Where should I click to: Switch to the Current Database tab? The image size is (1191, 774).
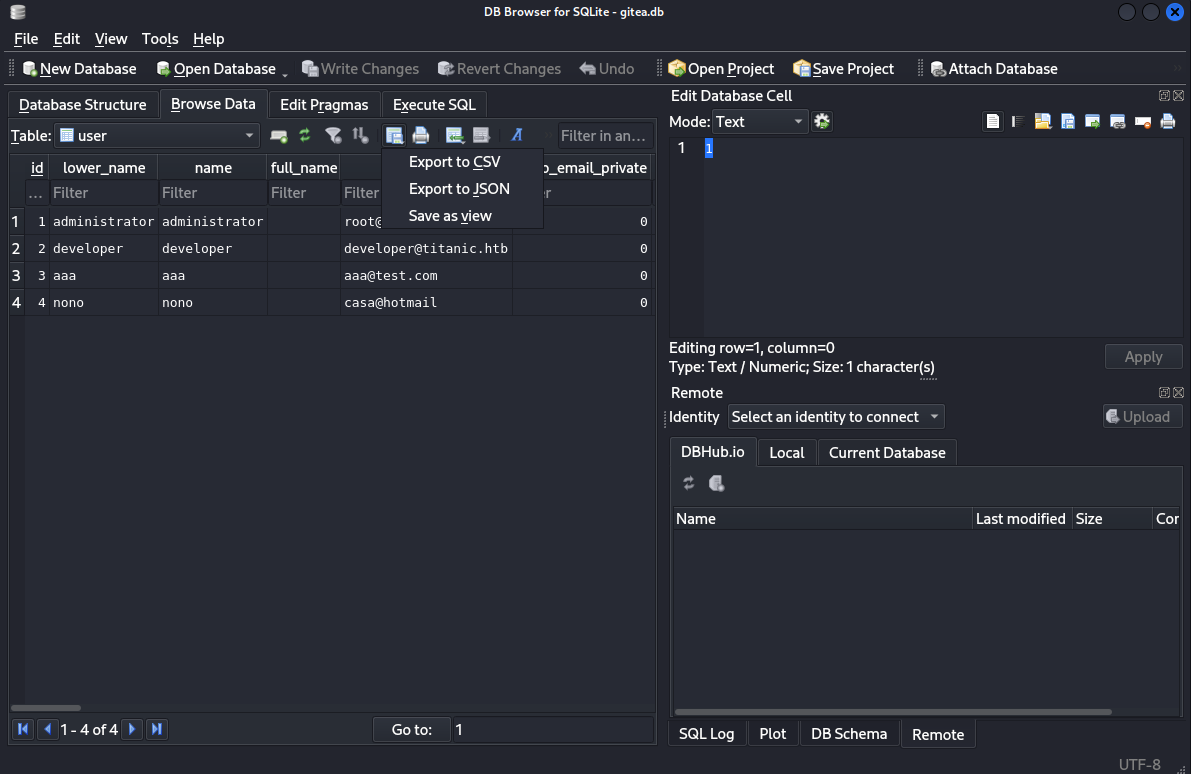(x=887, y=453)
